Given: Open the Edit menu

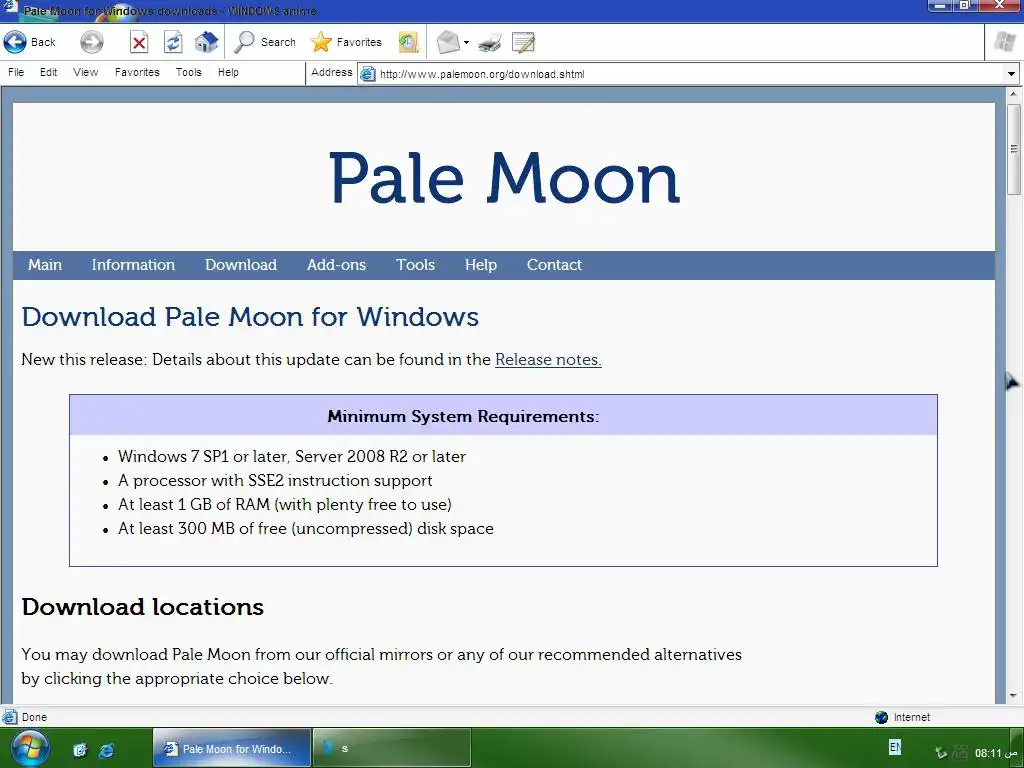Looking at the screenshot, I should tap(48, 72).
